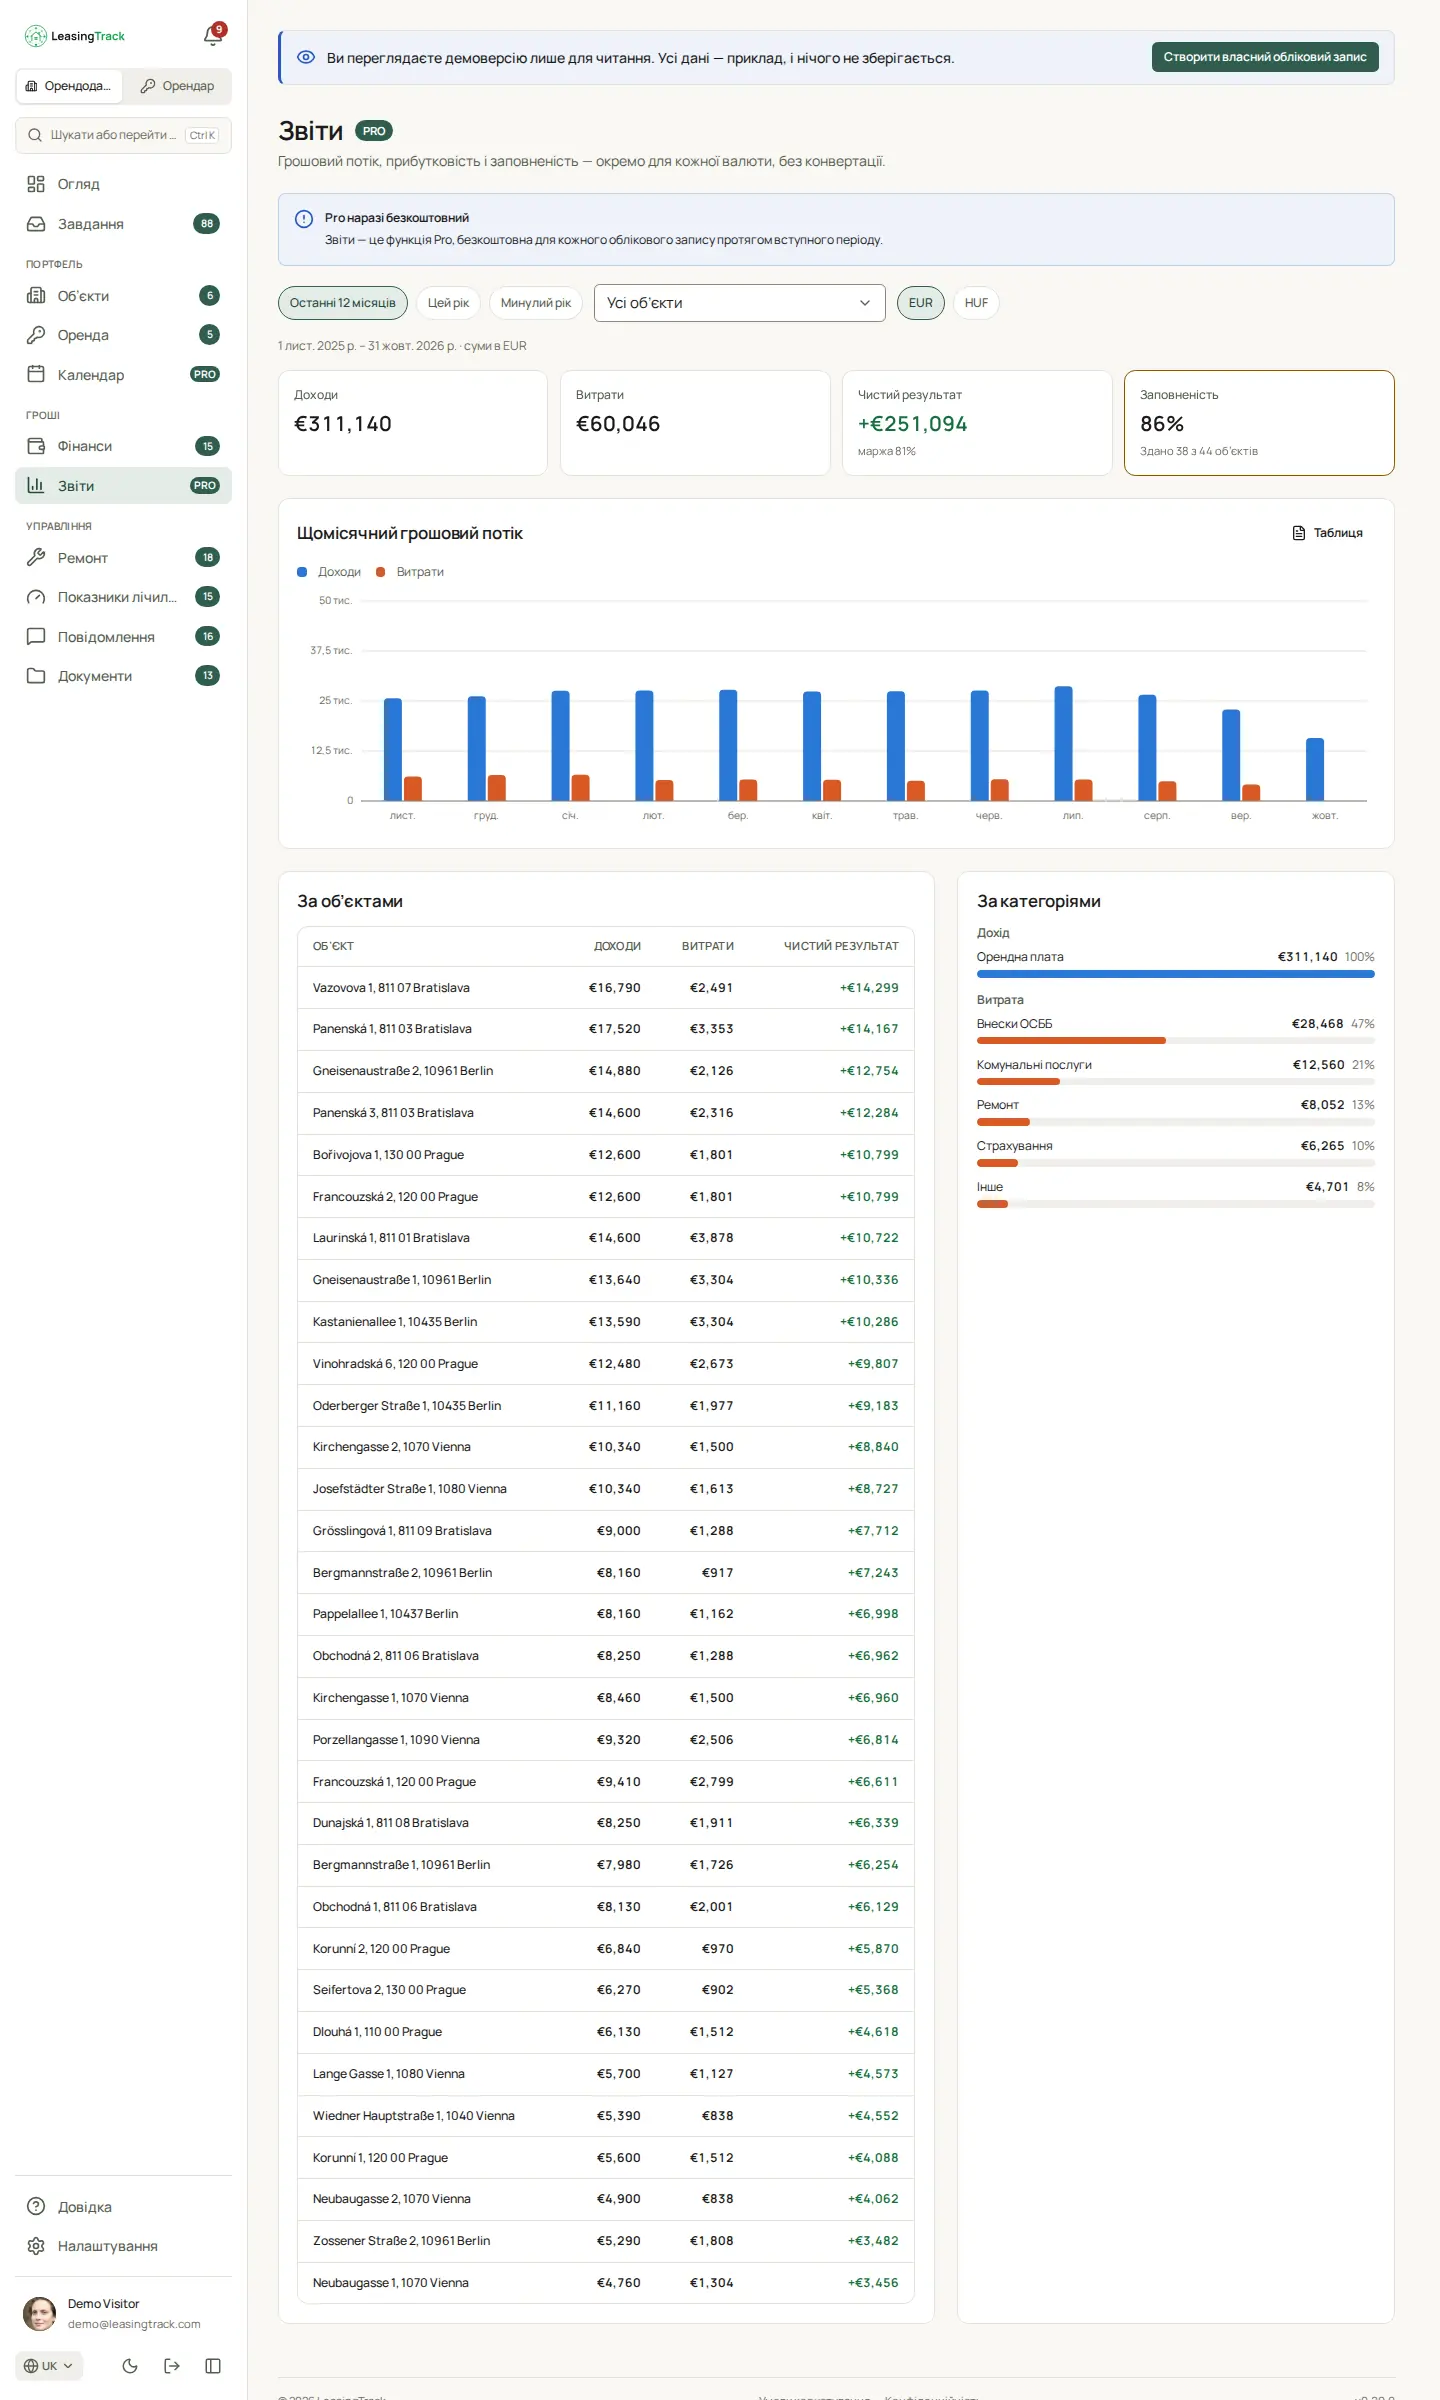Click the logout arrow icon

pos(172,2366)
